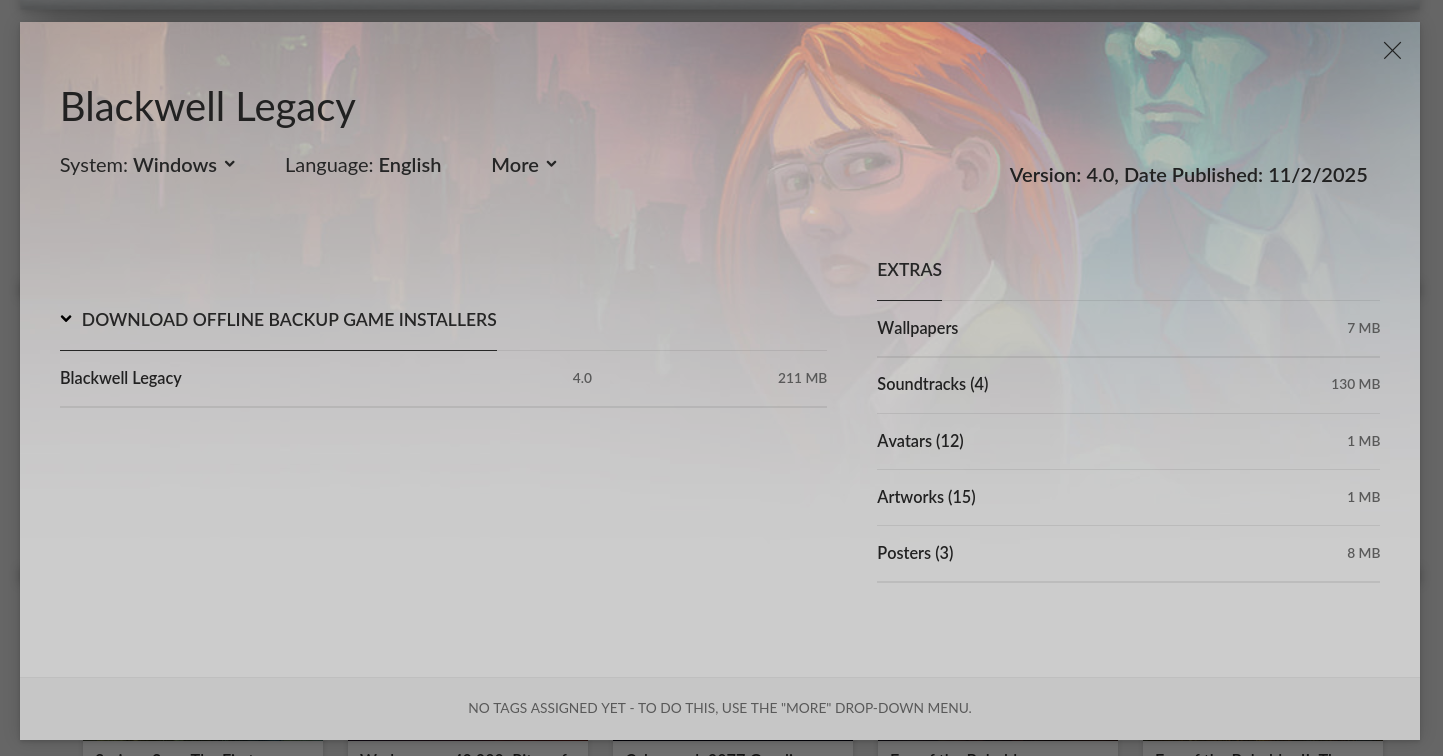
Task: Download the Wallpapers extra
Action: 1128,328
